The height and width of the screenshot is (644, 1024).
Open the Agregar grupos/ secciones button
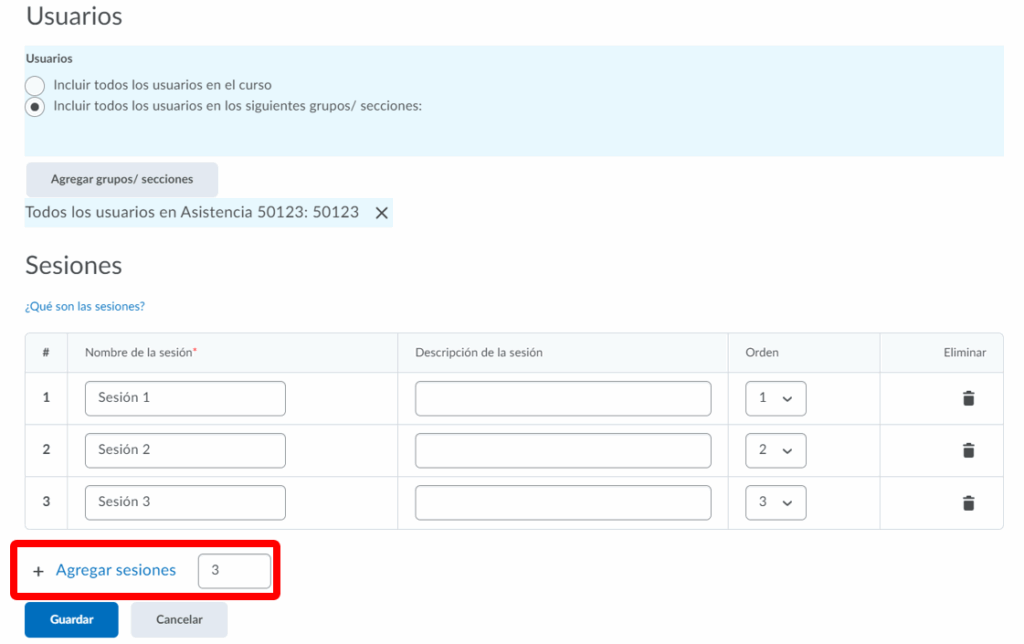click(122, 180)
